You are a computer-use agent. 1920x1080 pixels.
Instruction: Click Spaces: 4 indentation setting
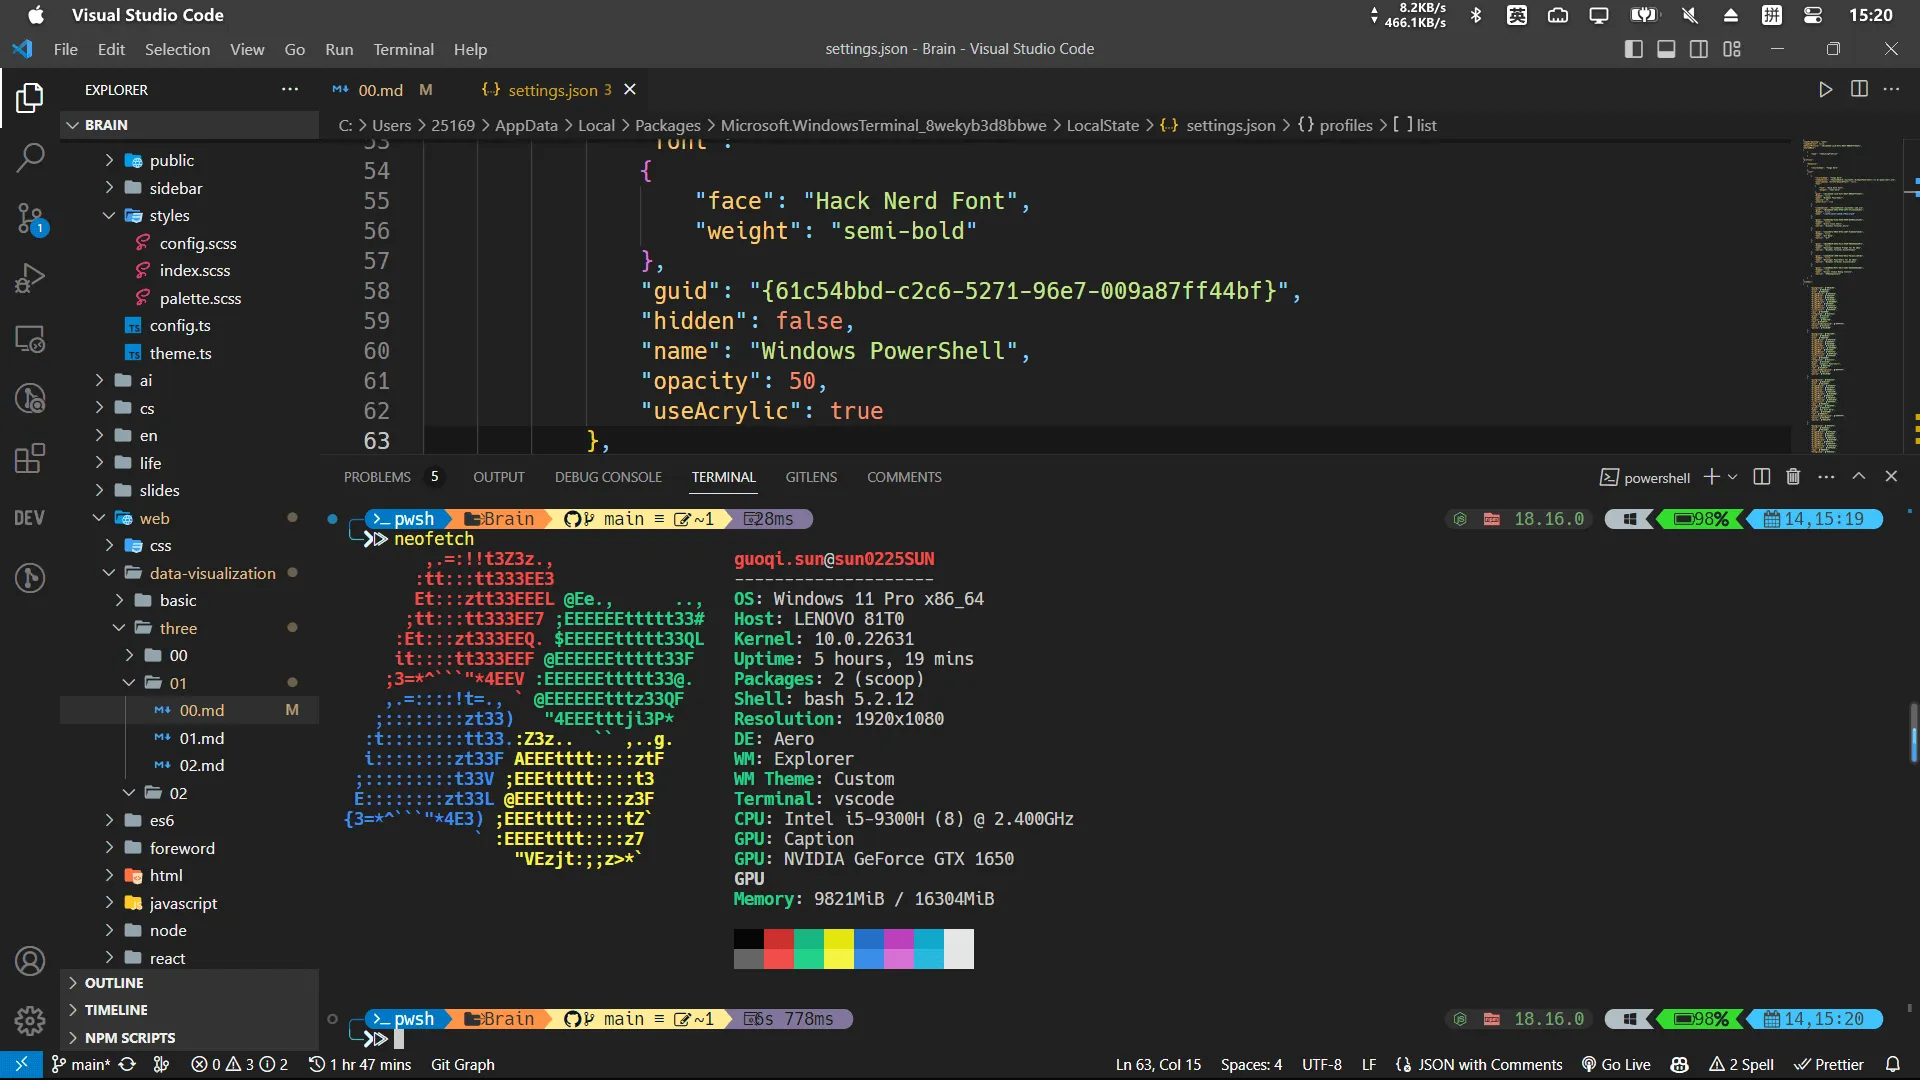(1251, 1064)
